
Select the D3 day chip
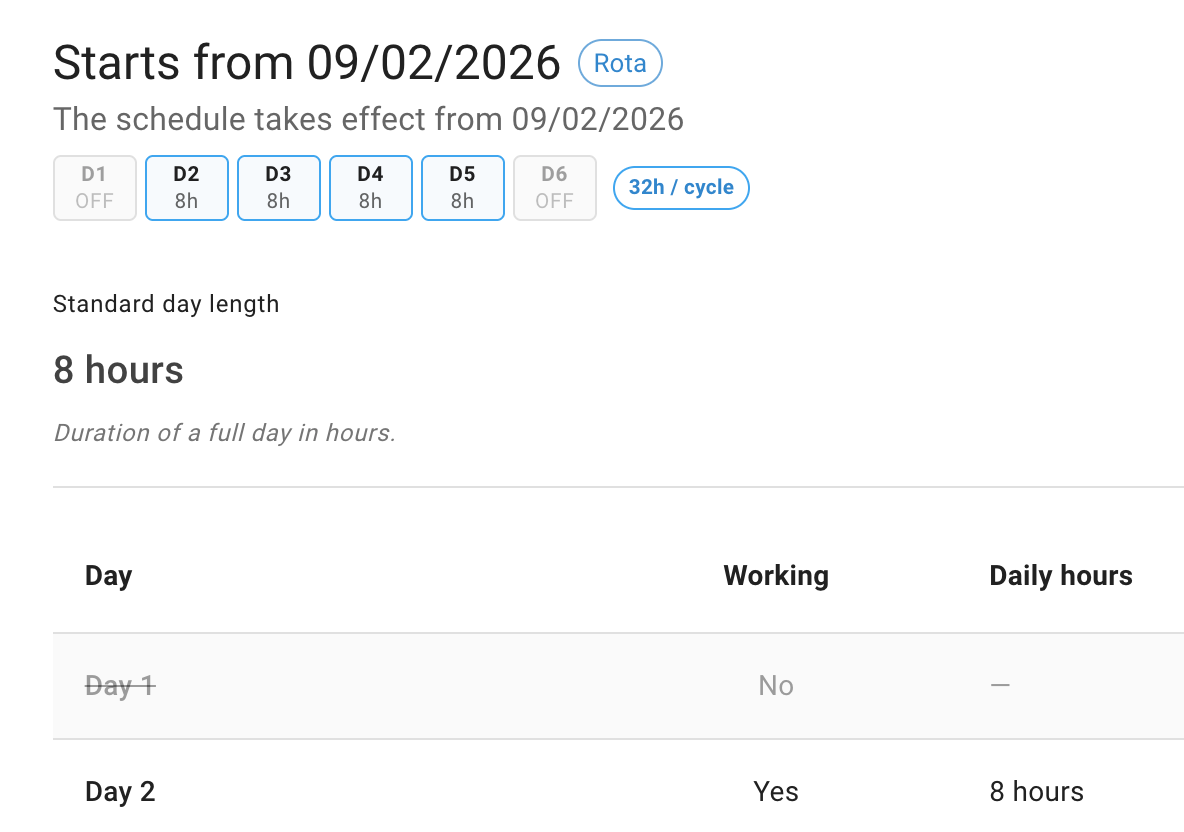(x=278, y=187)
